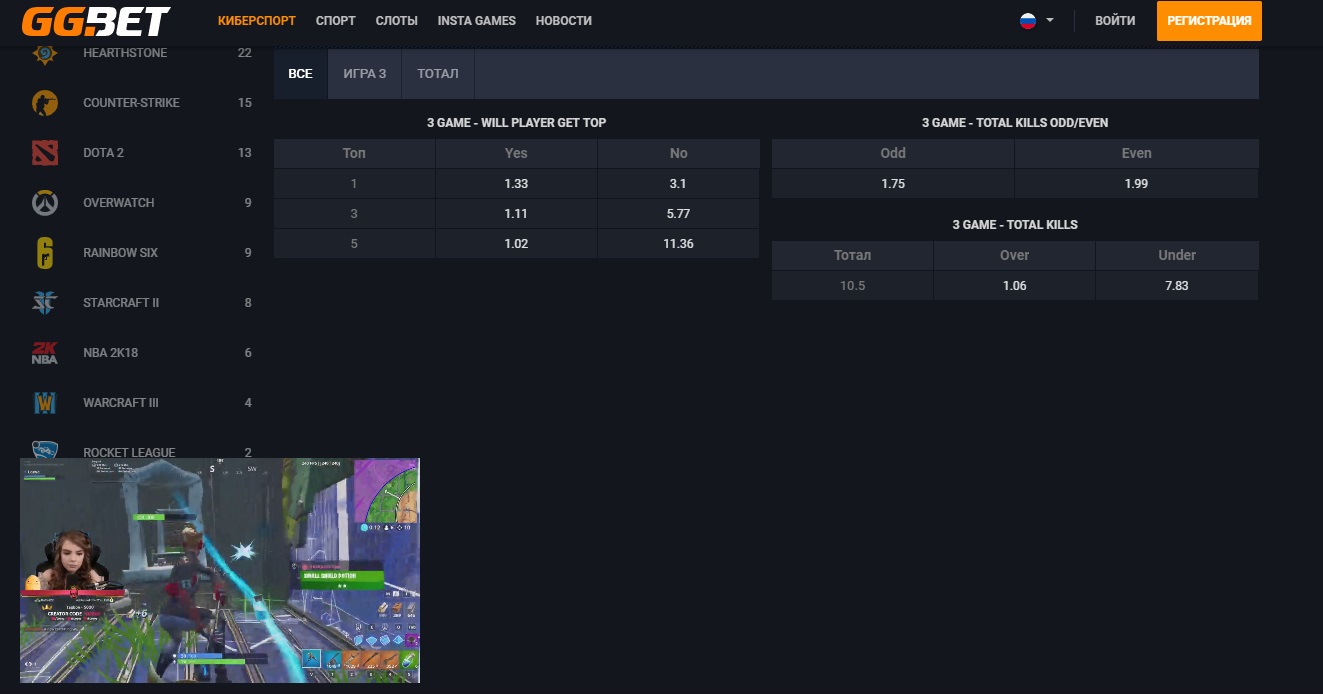Open the Новости page
The width and height of the screenshot is (1323, 694).
563,20
